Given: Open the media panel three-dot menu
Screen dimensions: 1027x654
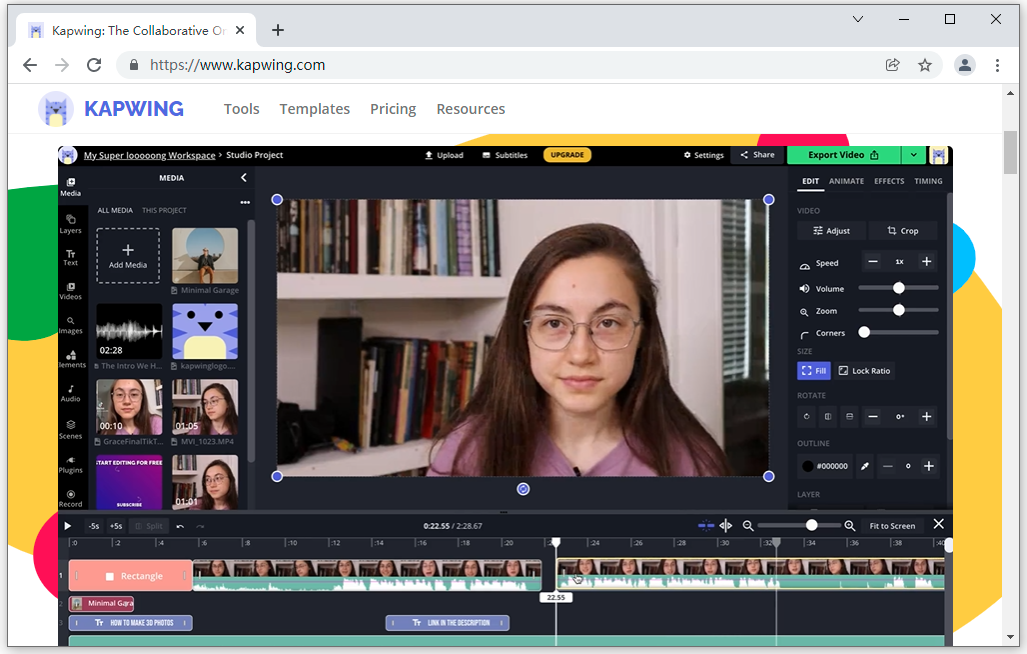Looking at the screenshot, I should 245,202.
